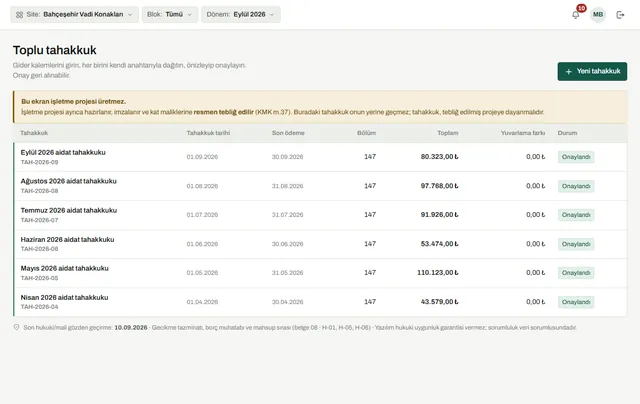The width and height of the screenshot is (640, 404).
Task: Click the code TAH-2026-09
Action: [39, 162]
